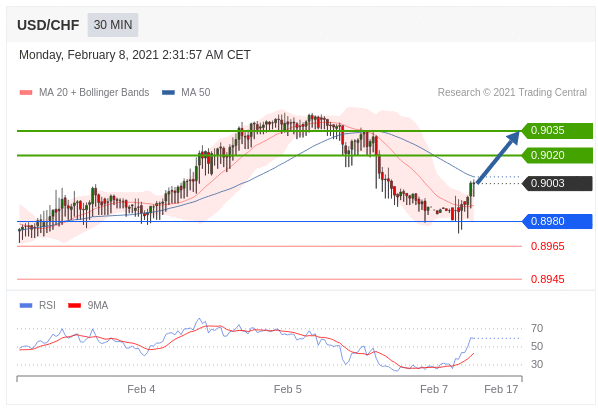Click the Research © 2021 Trading Central credit
Screen dimensions: 598x408
512,92
